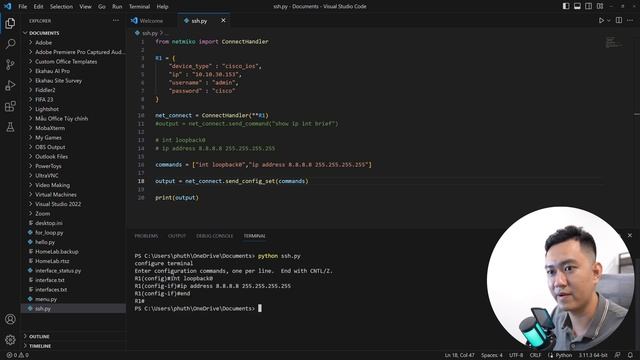Change UTF-8 file encoding
The height and width of the screenshot is (360, 640).
pyautogui.click(x=516, y=355)
